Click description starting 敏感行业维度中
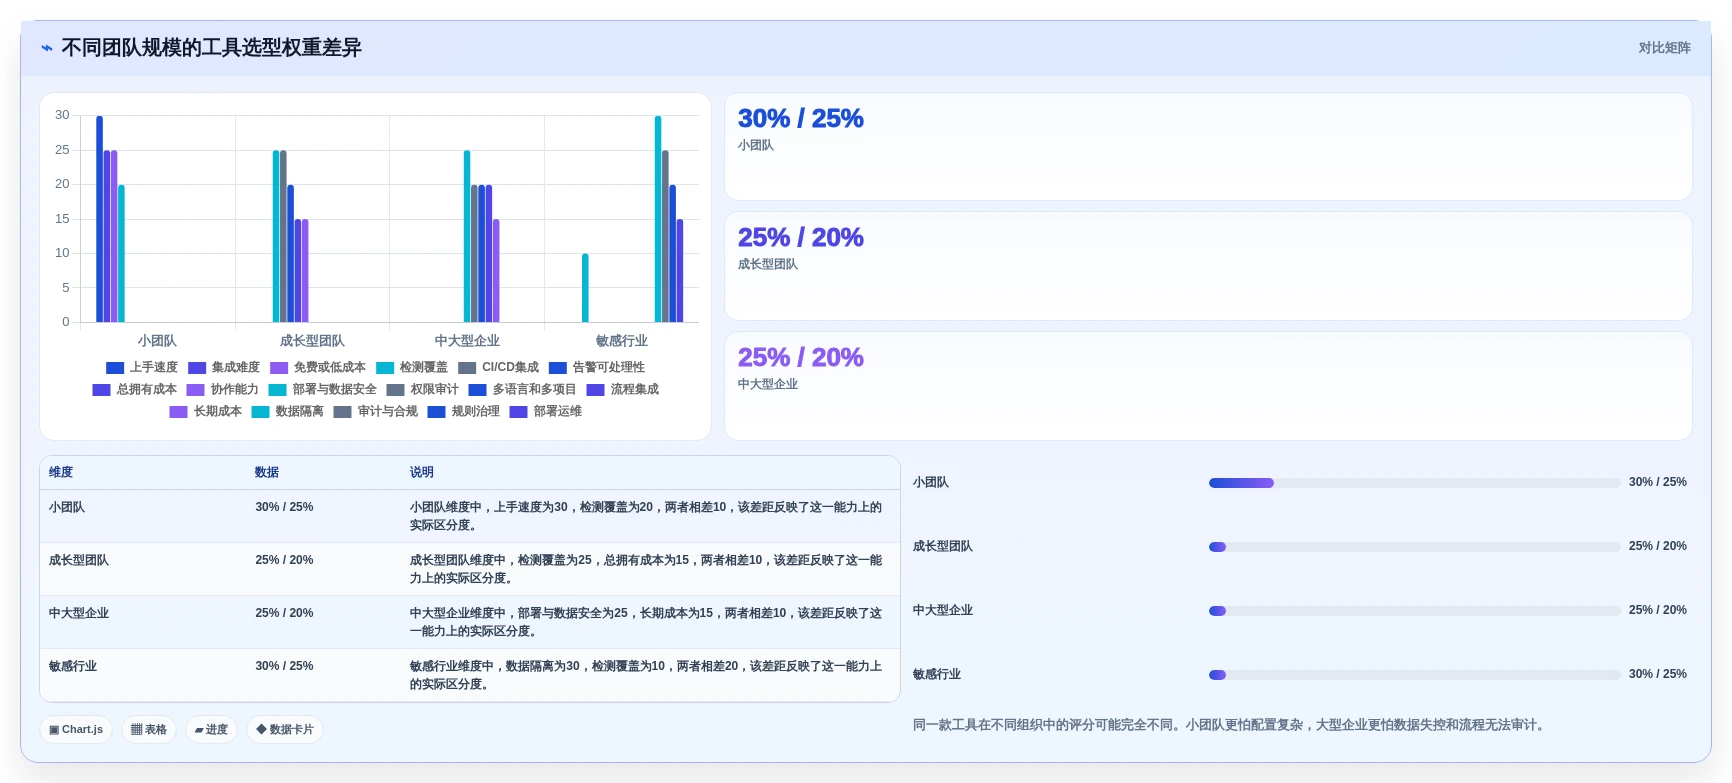Image resolution: width=1732 pixels, height=783 pixels. 646,675
